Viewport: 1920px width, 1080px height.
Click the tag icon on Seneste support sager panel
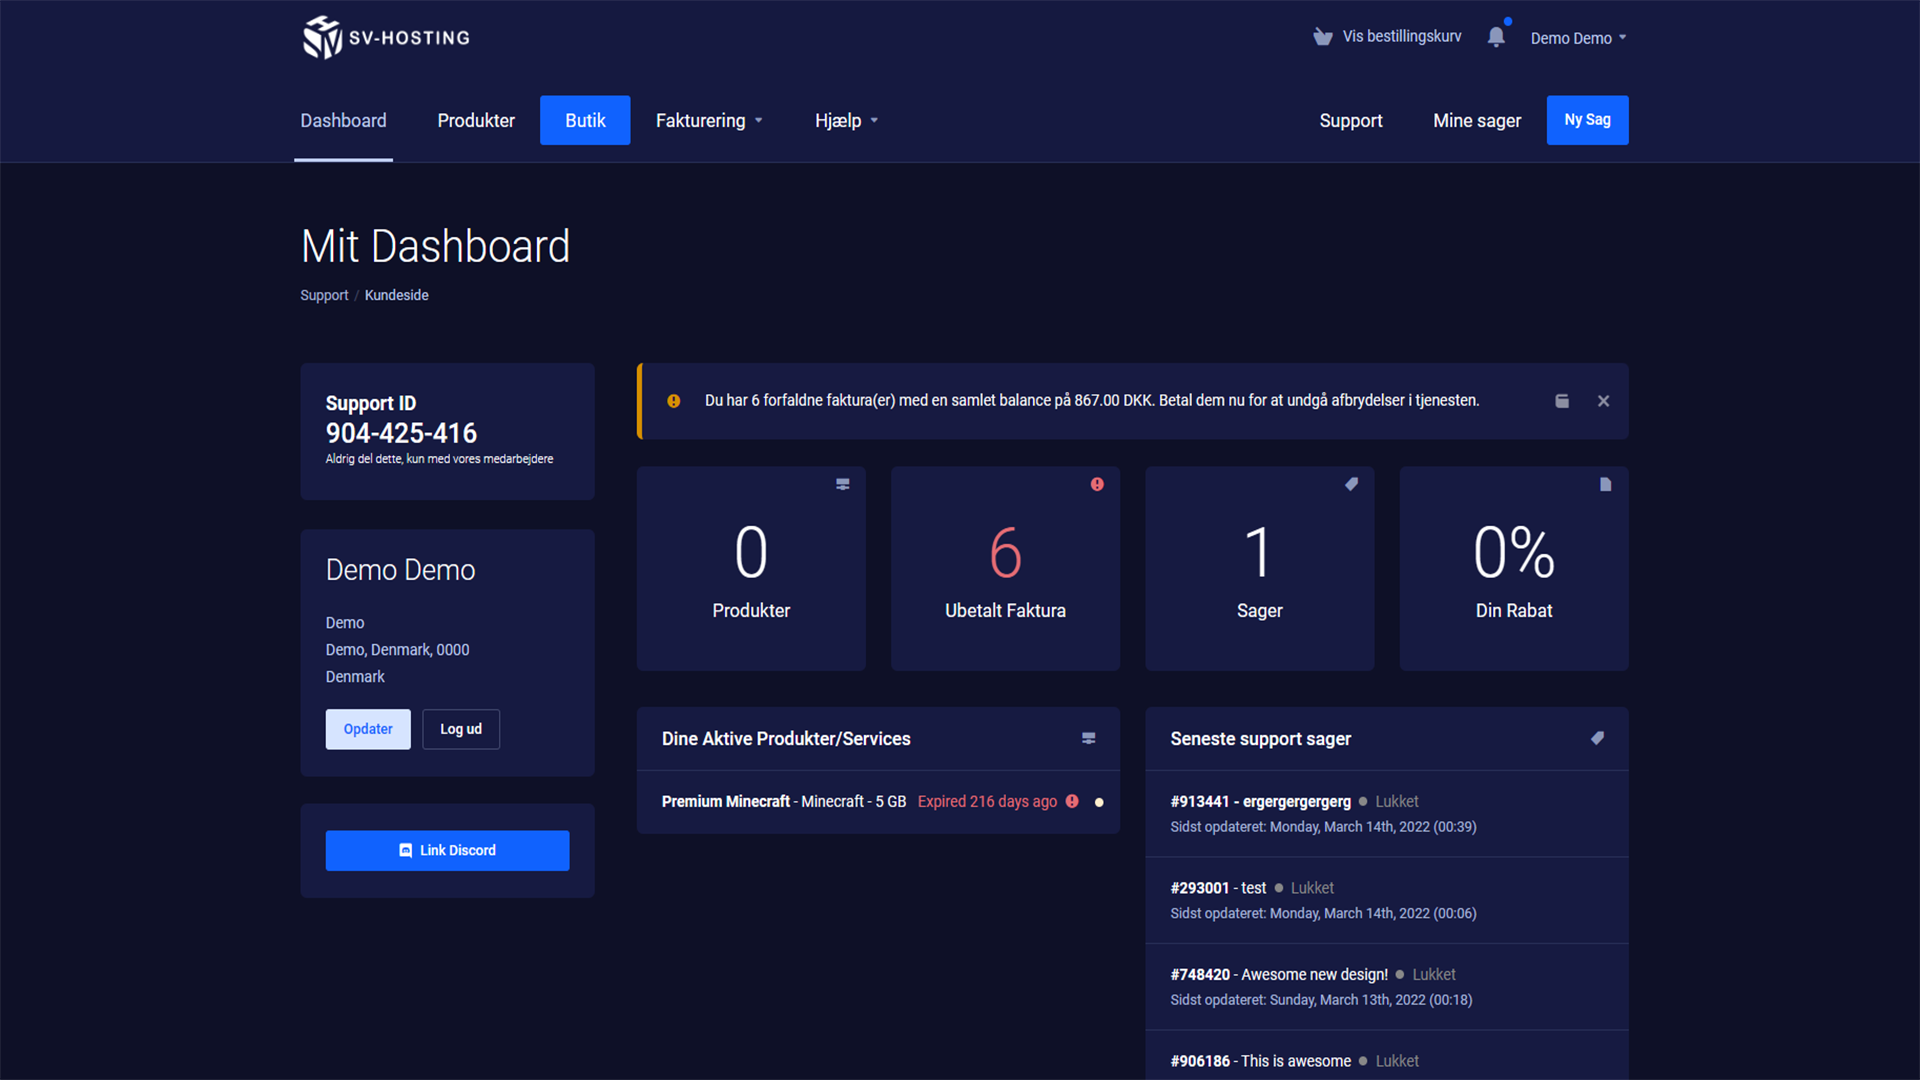(x=1597, y=738)
